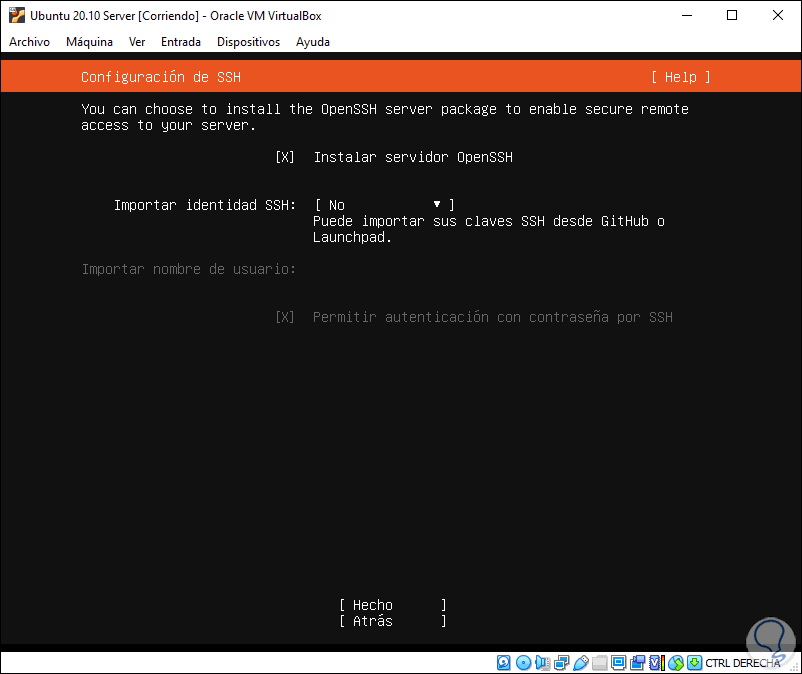Image resolution: width=802 pixels, height=674 pixels.
Task: Click the CTRL DERECHA host key label
Action: coord(742,663)
